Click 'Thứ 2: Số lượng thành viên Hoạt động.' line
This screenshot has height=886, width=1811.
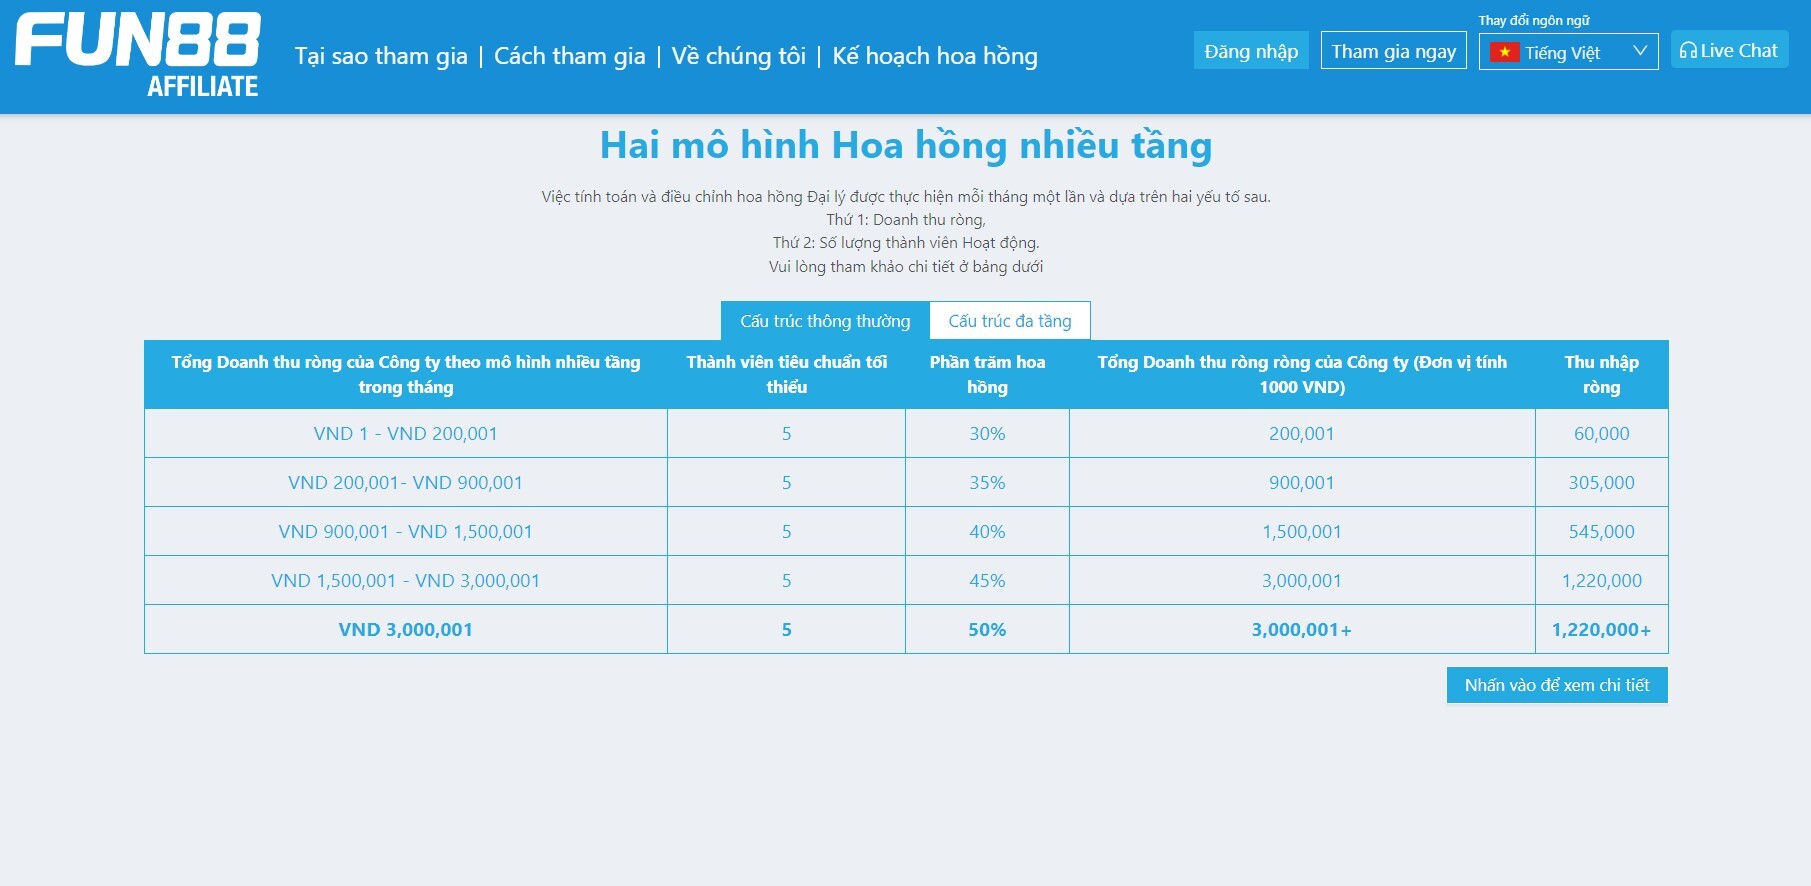(x=906, y=243)
